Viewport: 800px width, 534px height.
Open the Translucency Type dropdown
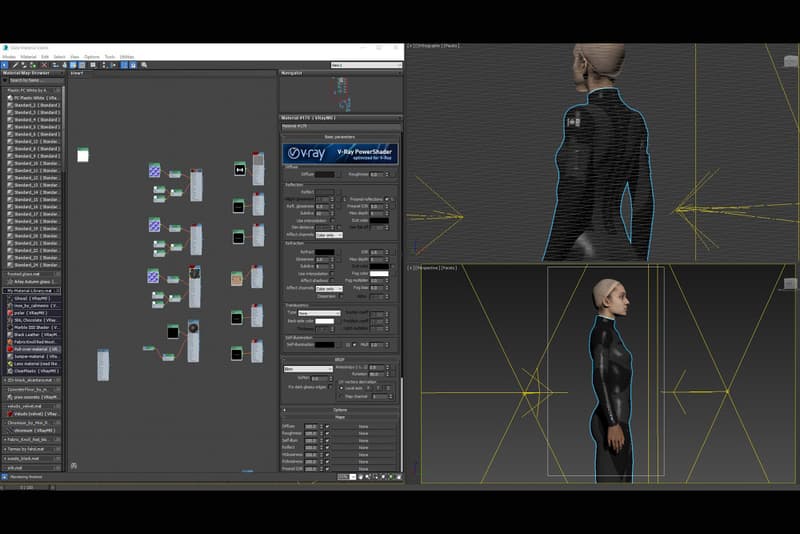click(x=319, y=313)
